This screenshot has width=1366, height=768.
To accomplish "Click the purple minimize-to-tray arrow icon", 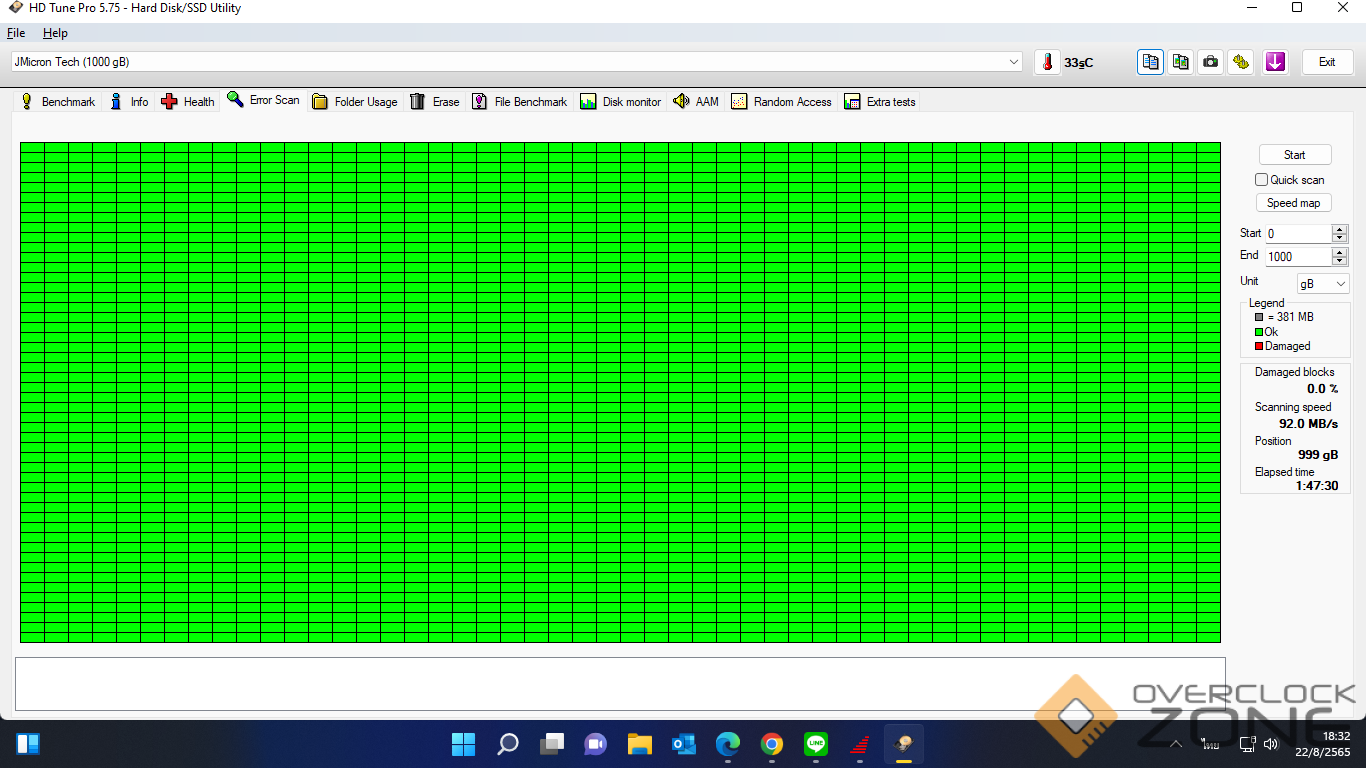I will click(1274, 62).
